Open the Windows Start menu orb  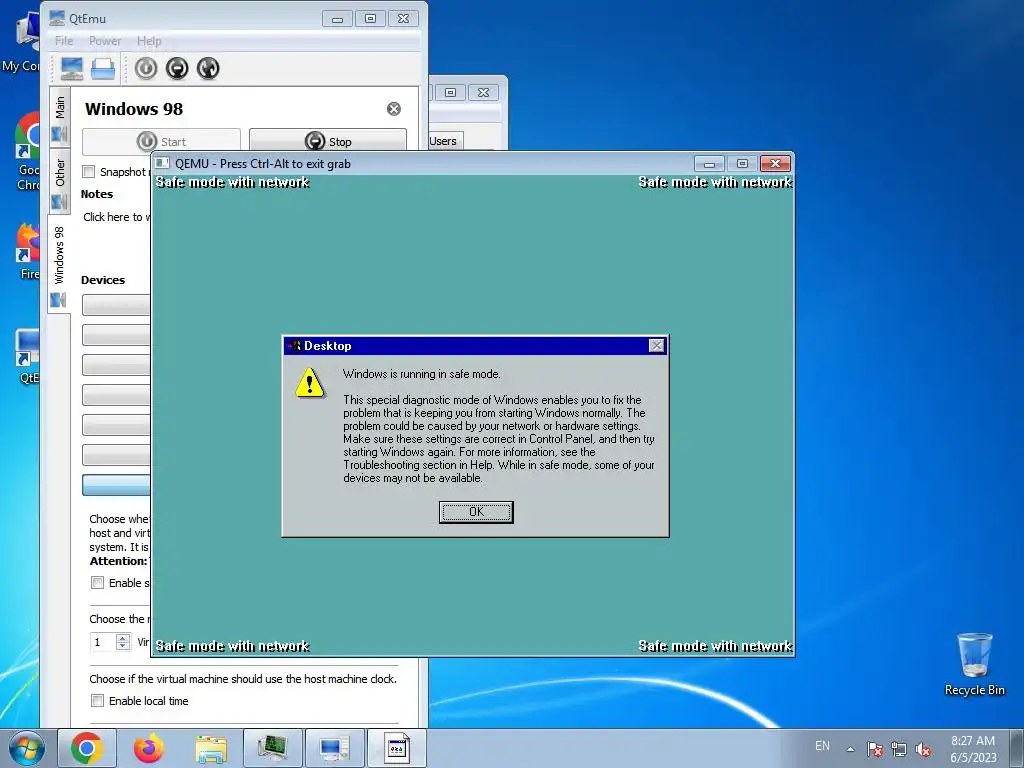[x=27, y=748]
